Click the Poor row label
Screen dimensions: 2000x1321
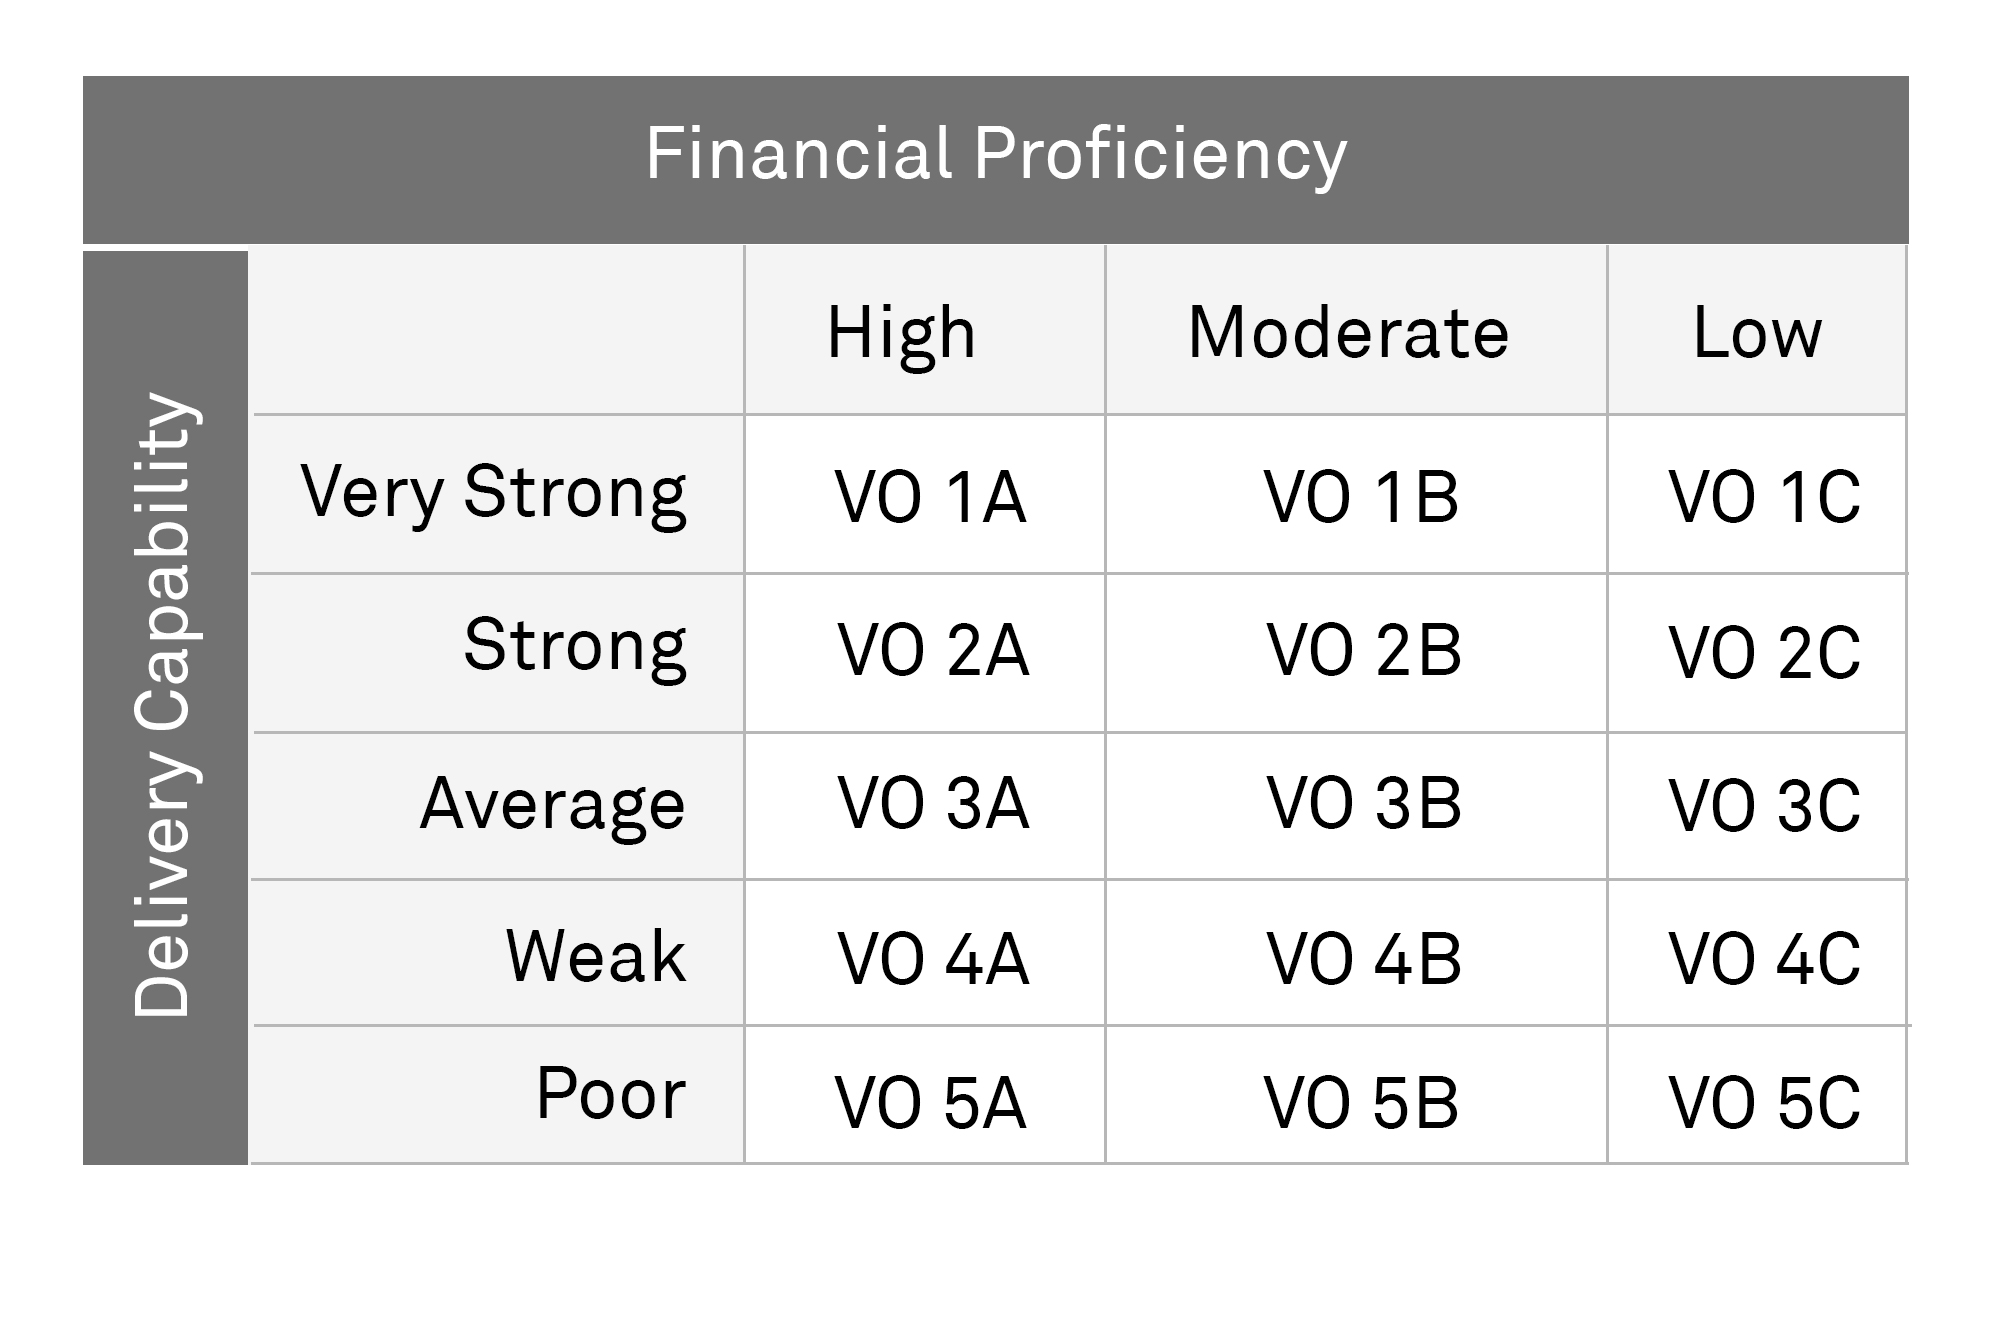[x=611, y=1094]
